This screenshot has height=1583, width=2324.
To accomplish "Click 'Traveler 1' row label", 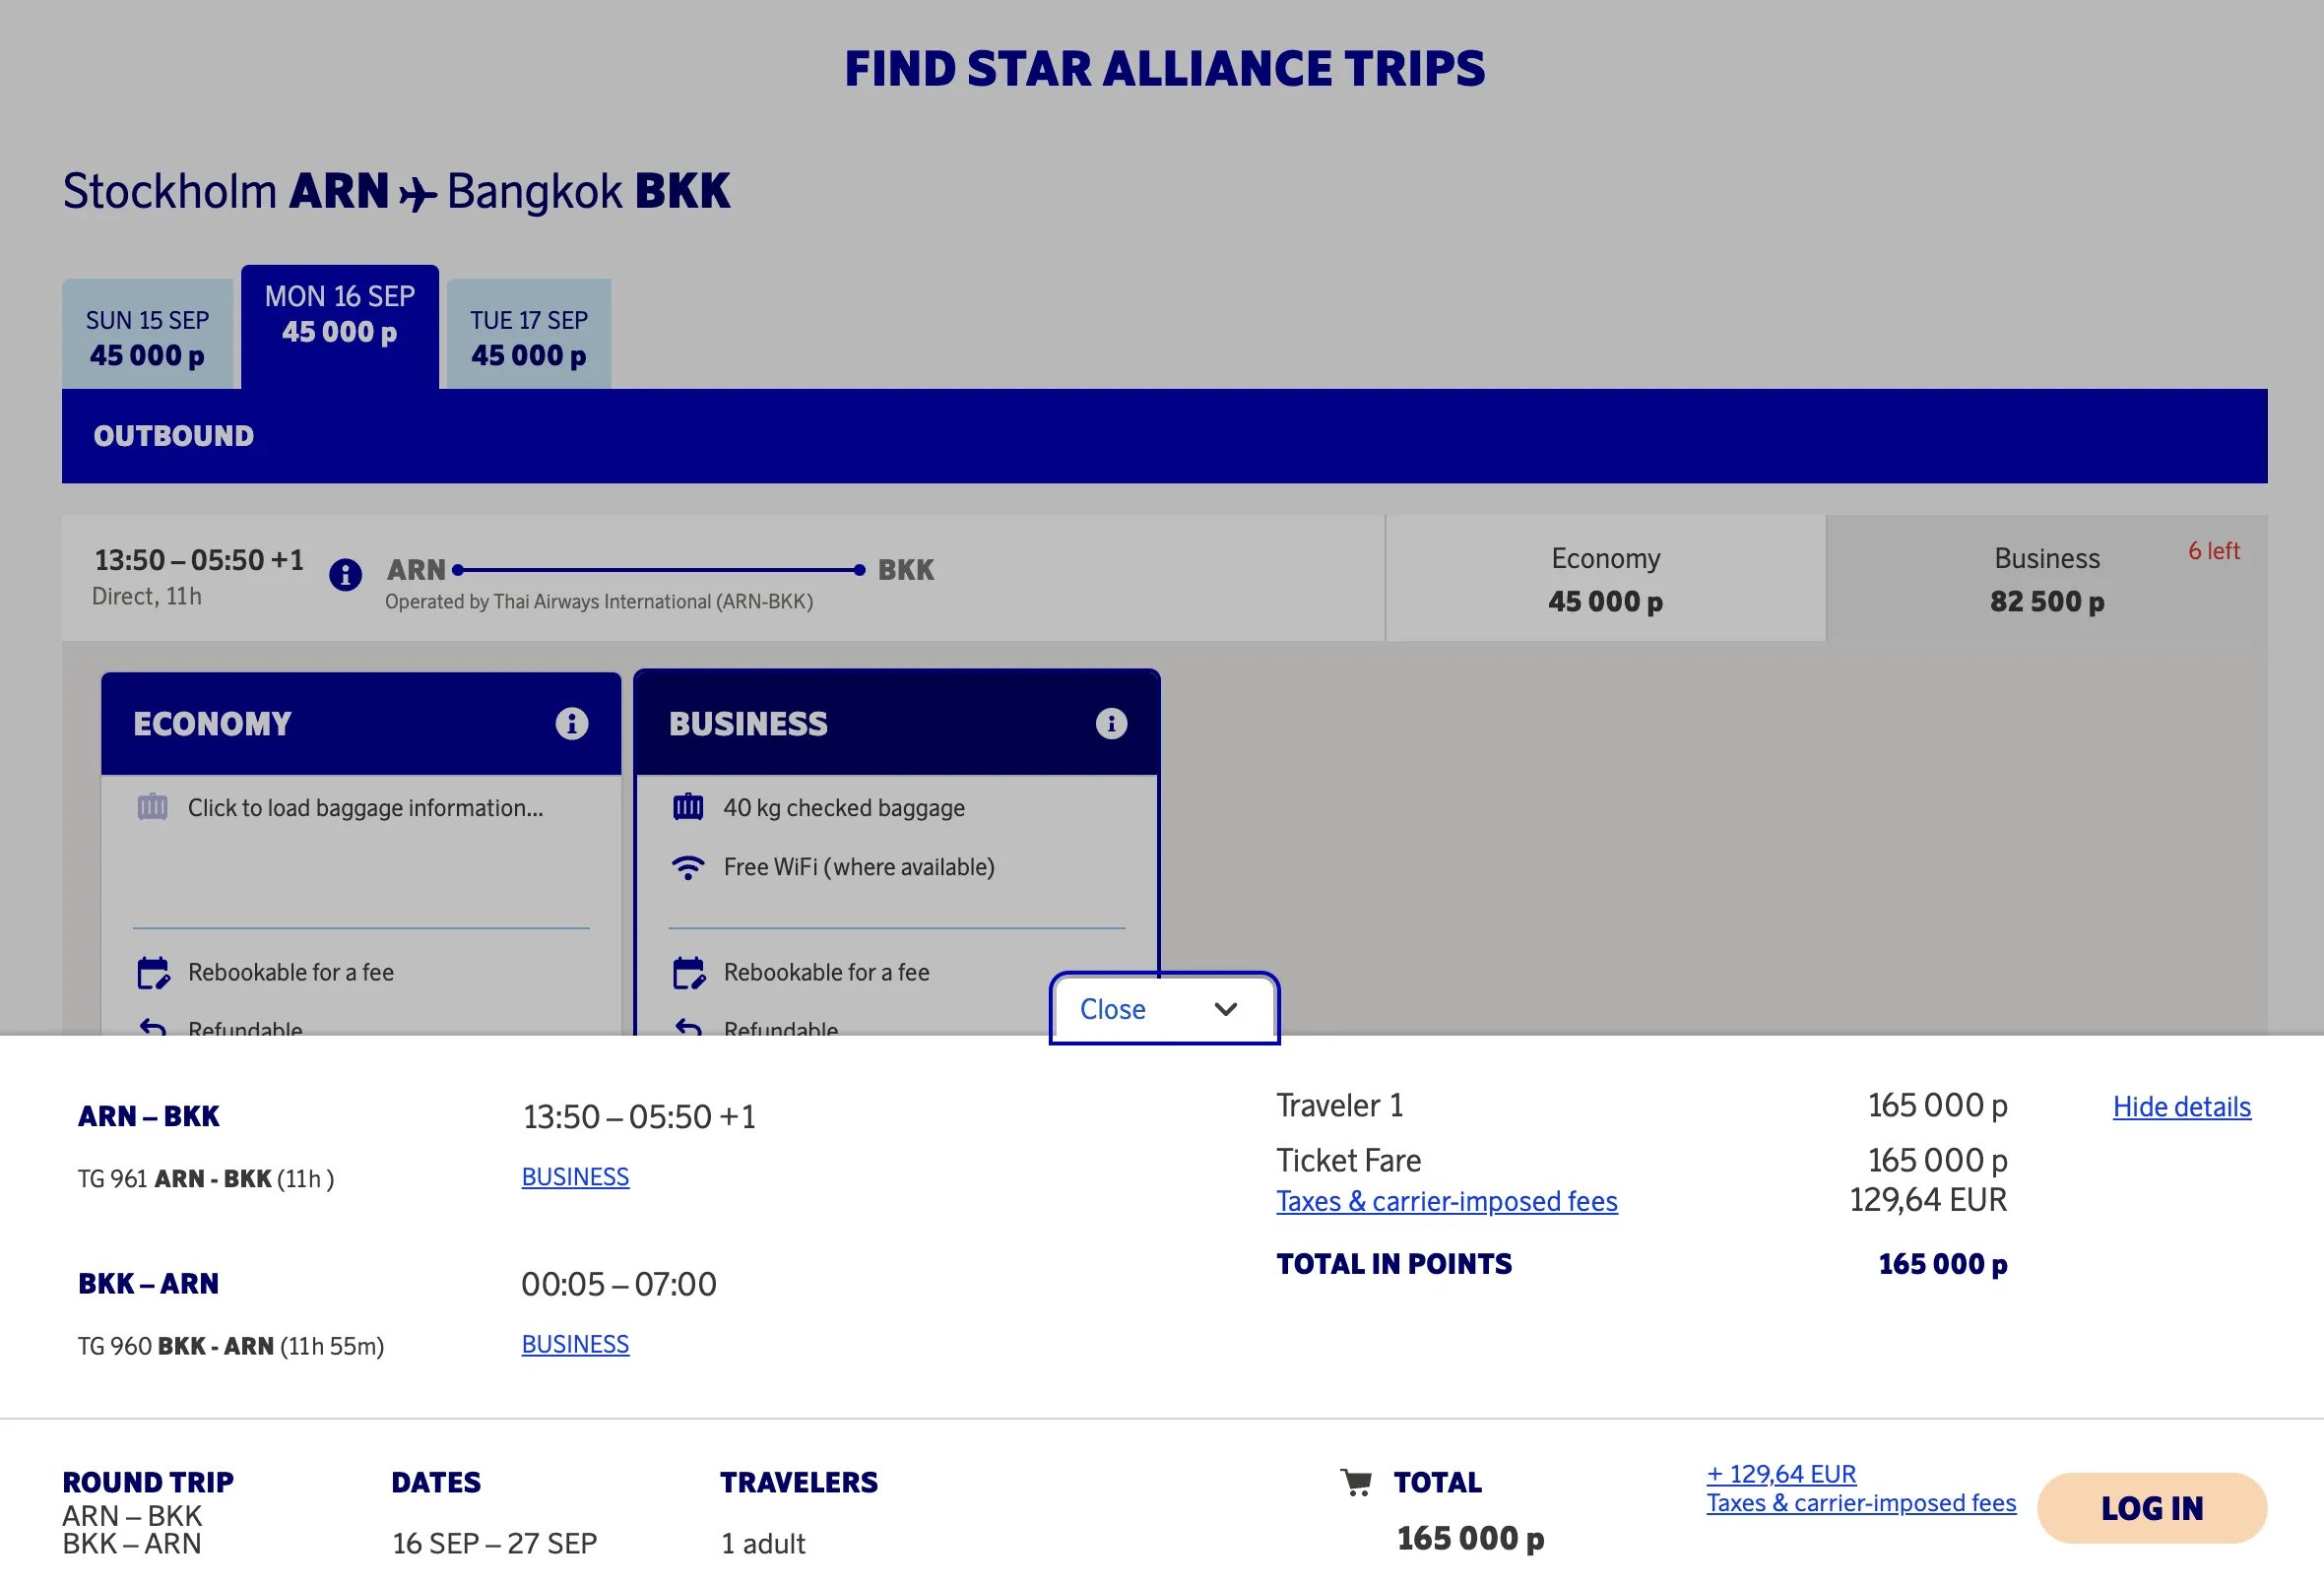I will click(1340, 1105).
